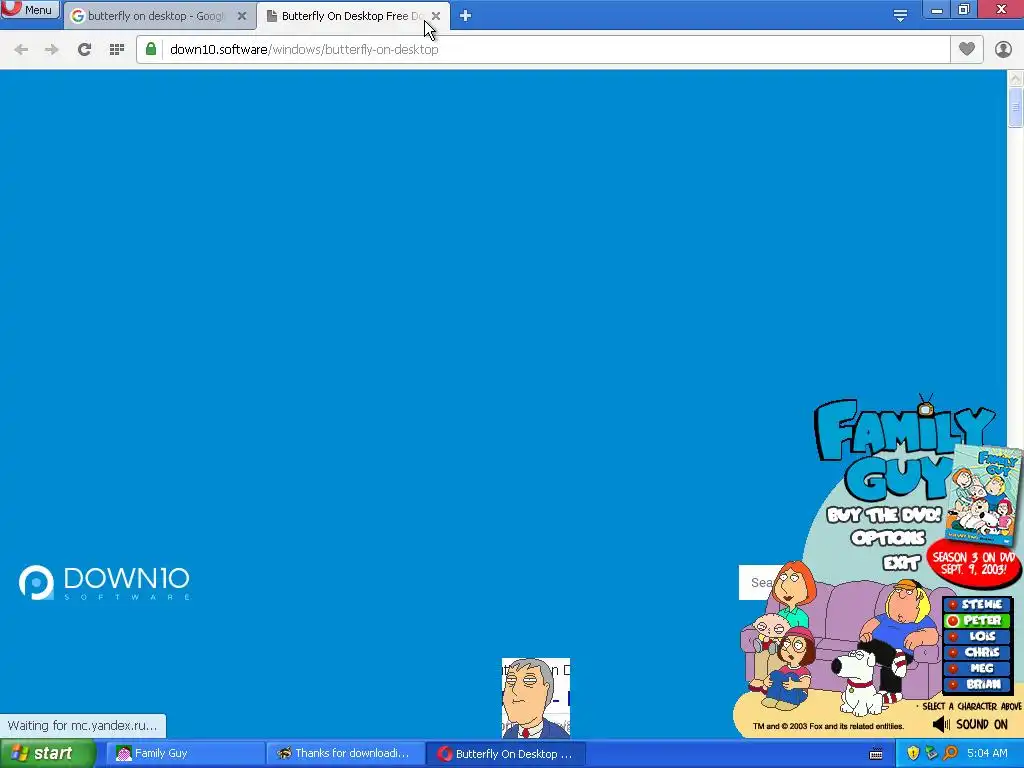Open the Speed Dial grid

pos(117,50)
